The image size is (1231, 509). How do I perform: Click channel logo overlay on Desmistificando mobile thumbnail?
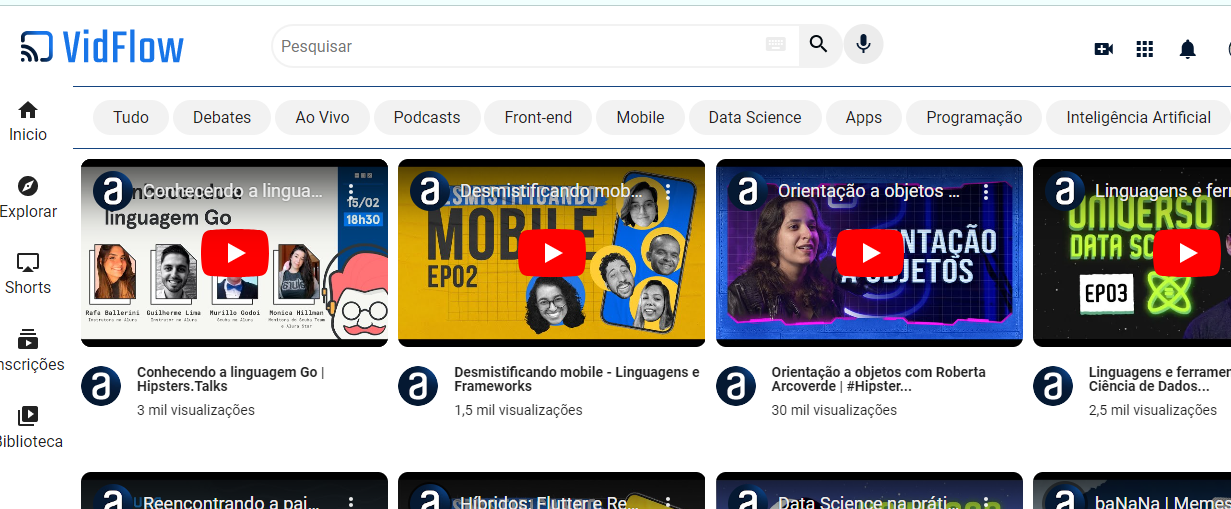(x=430, y=190)
